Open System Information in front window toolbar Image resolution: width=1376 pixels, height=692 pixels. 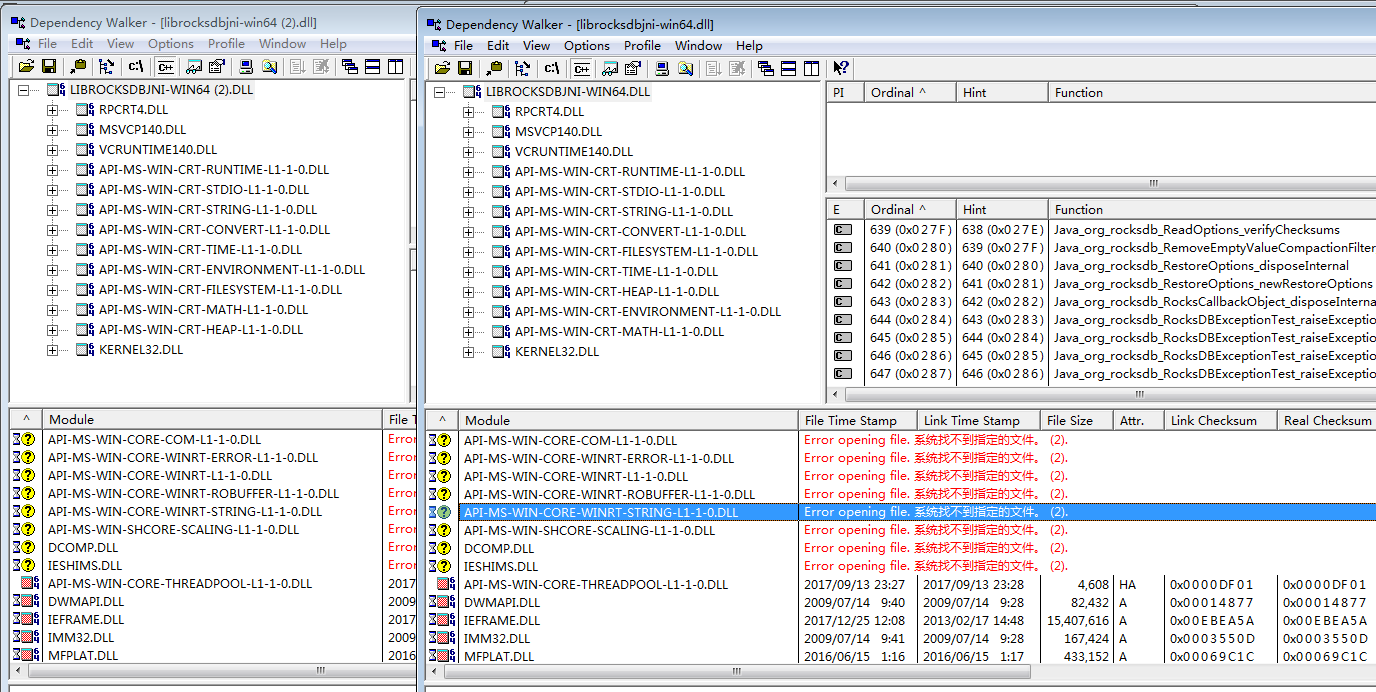coord(662,68)
